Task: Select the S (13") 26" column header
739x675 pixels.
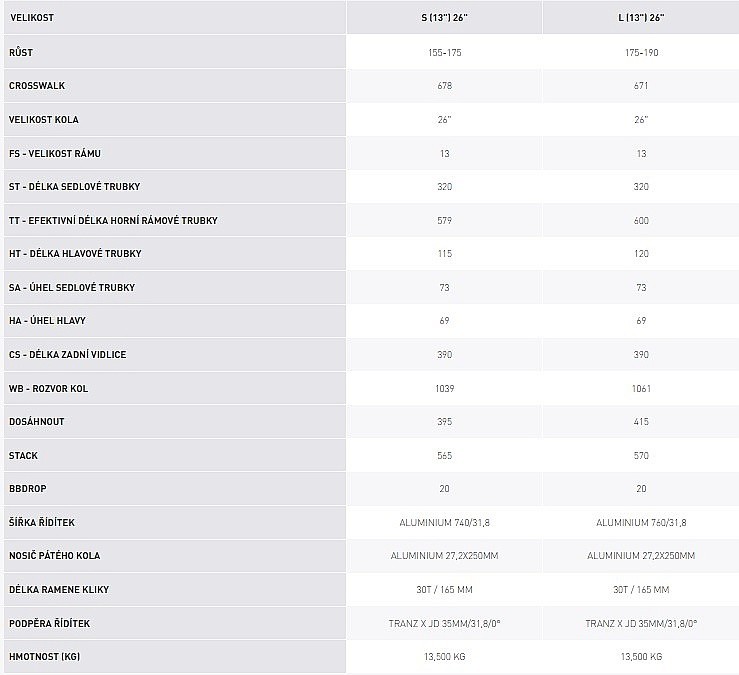Action: coord(444,18)
